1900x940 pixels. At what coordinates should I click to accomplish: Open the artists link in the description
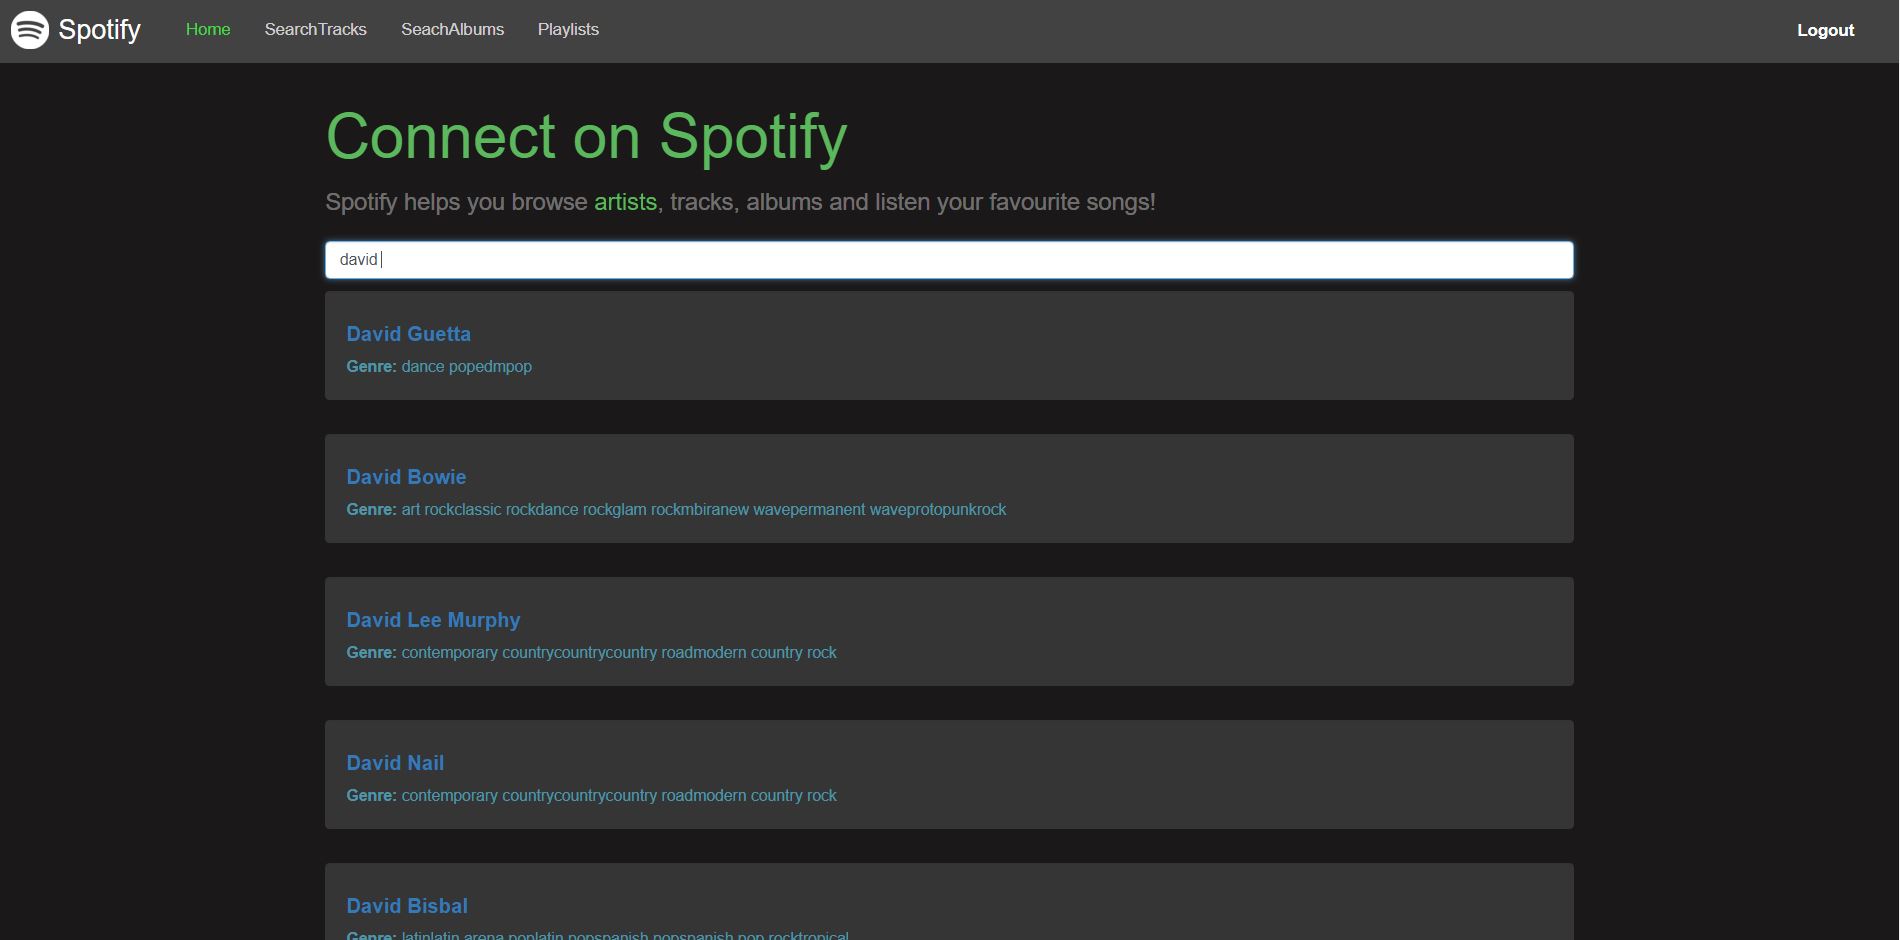[625, 201]
